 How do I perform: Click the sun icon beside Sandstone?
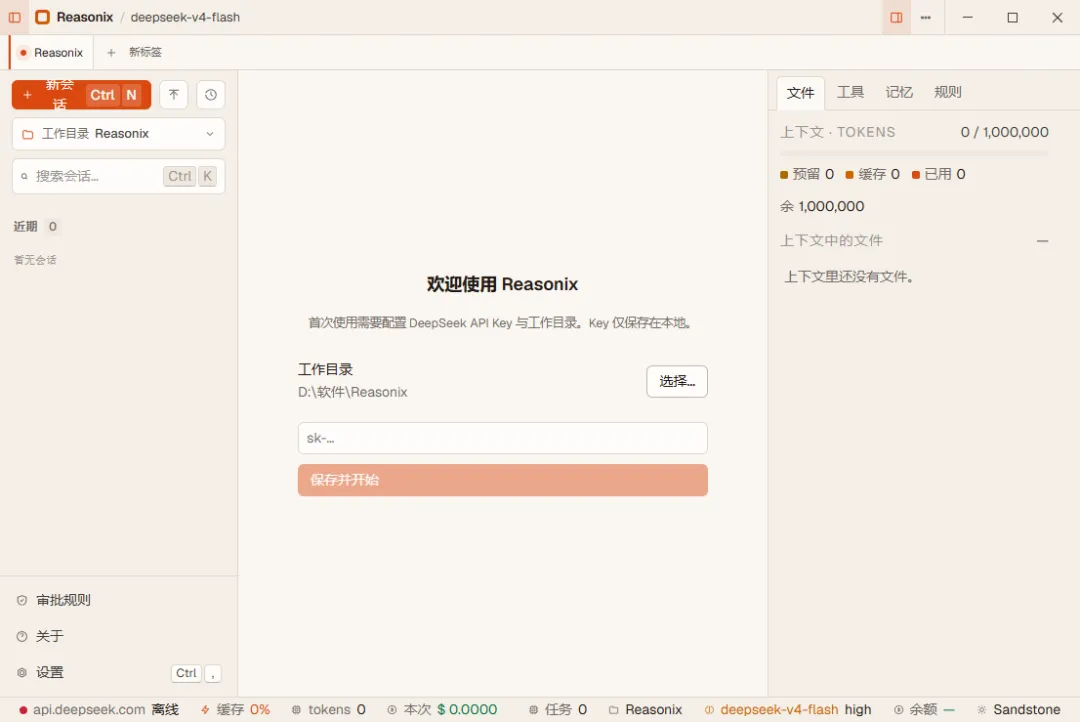pyautogui.click(x=982, y=710)
